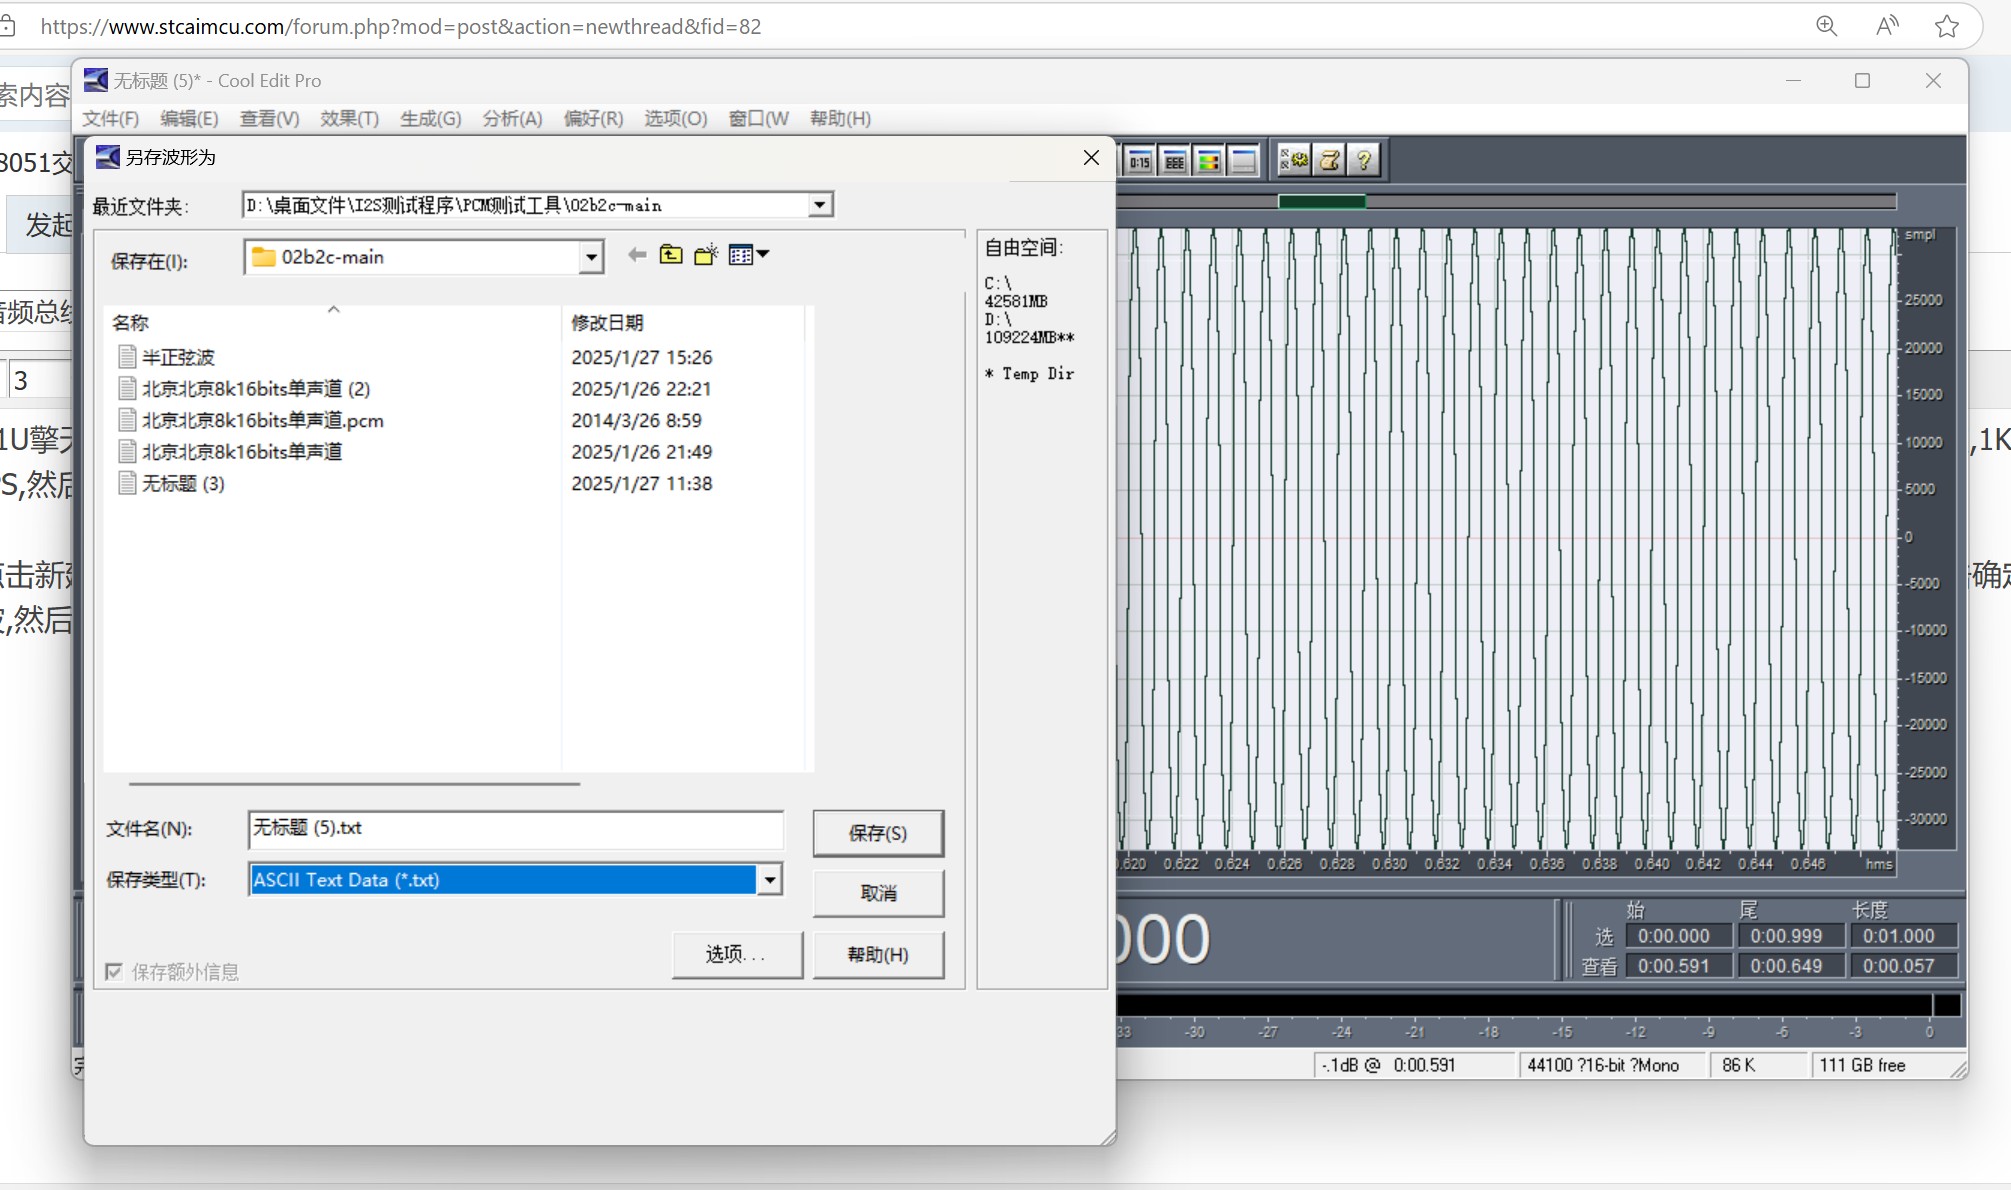
Task: Click the 取消 button
Action: (878, 893)
